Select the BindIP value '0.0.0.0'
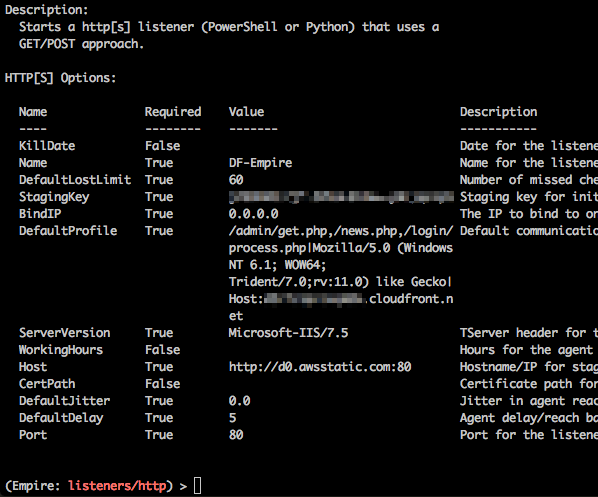The image size is (598, 497). (254, 214)
